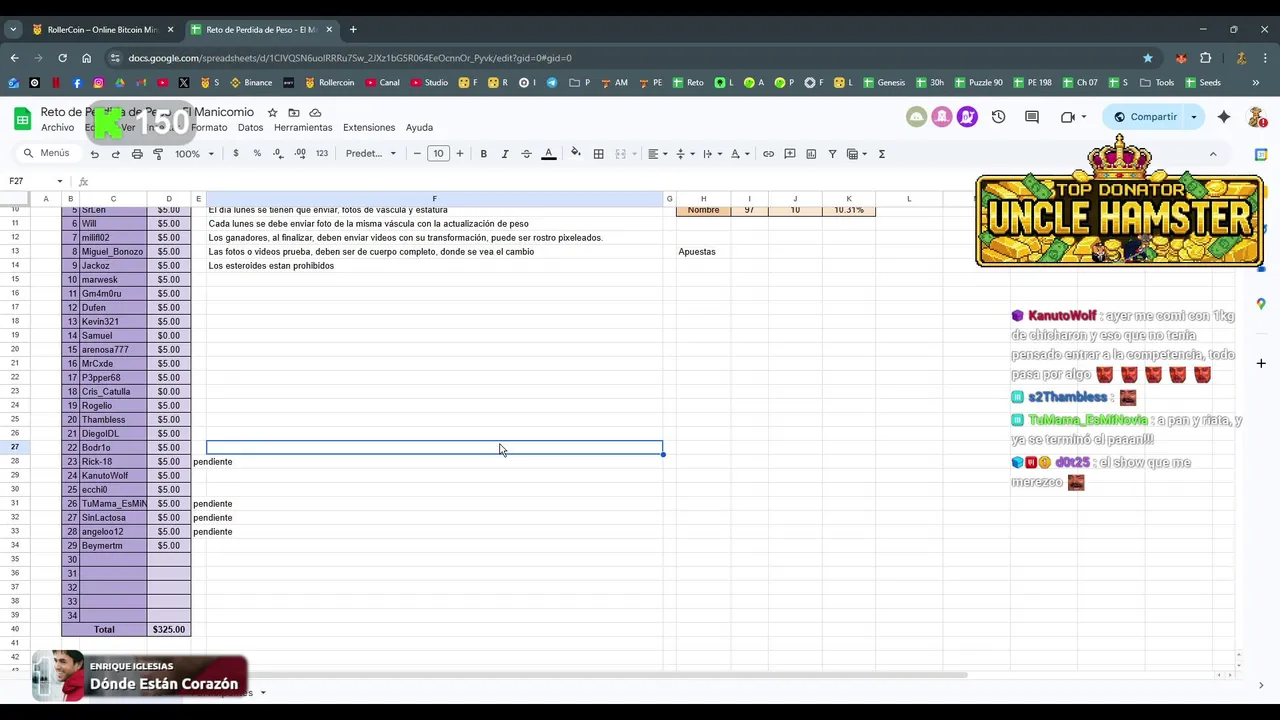Star the spreadsheet document

(272, 113)
